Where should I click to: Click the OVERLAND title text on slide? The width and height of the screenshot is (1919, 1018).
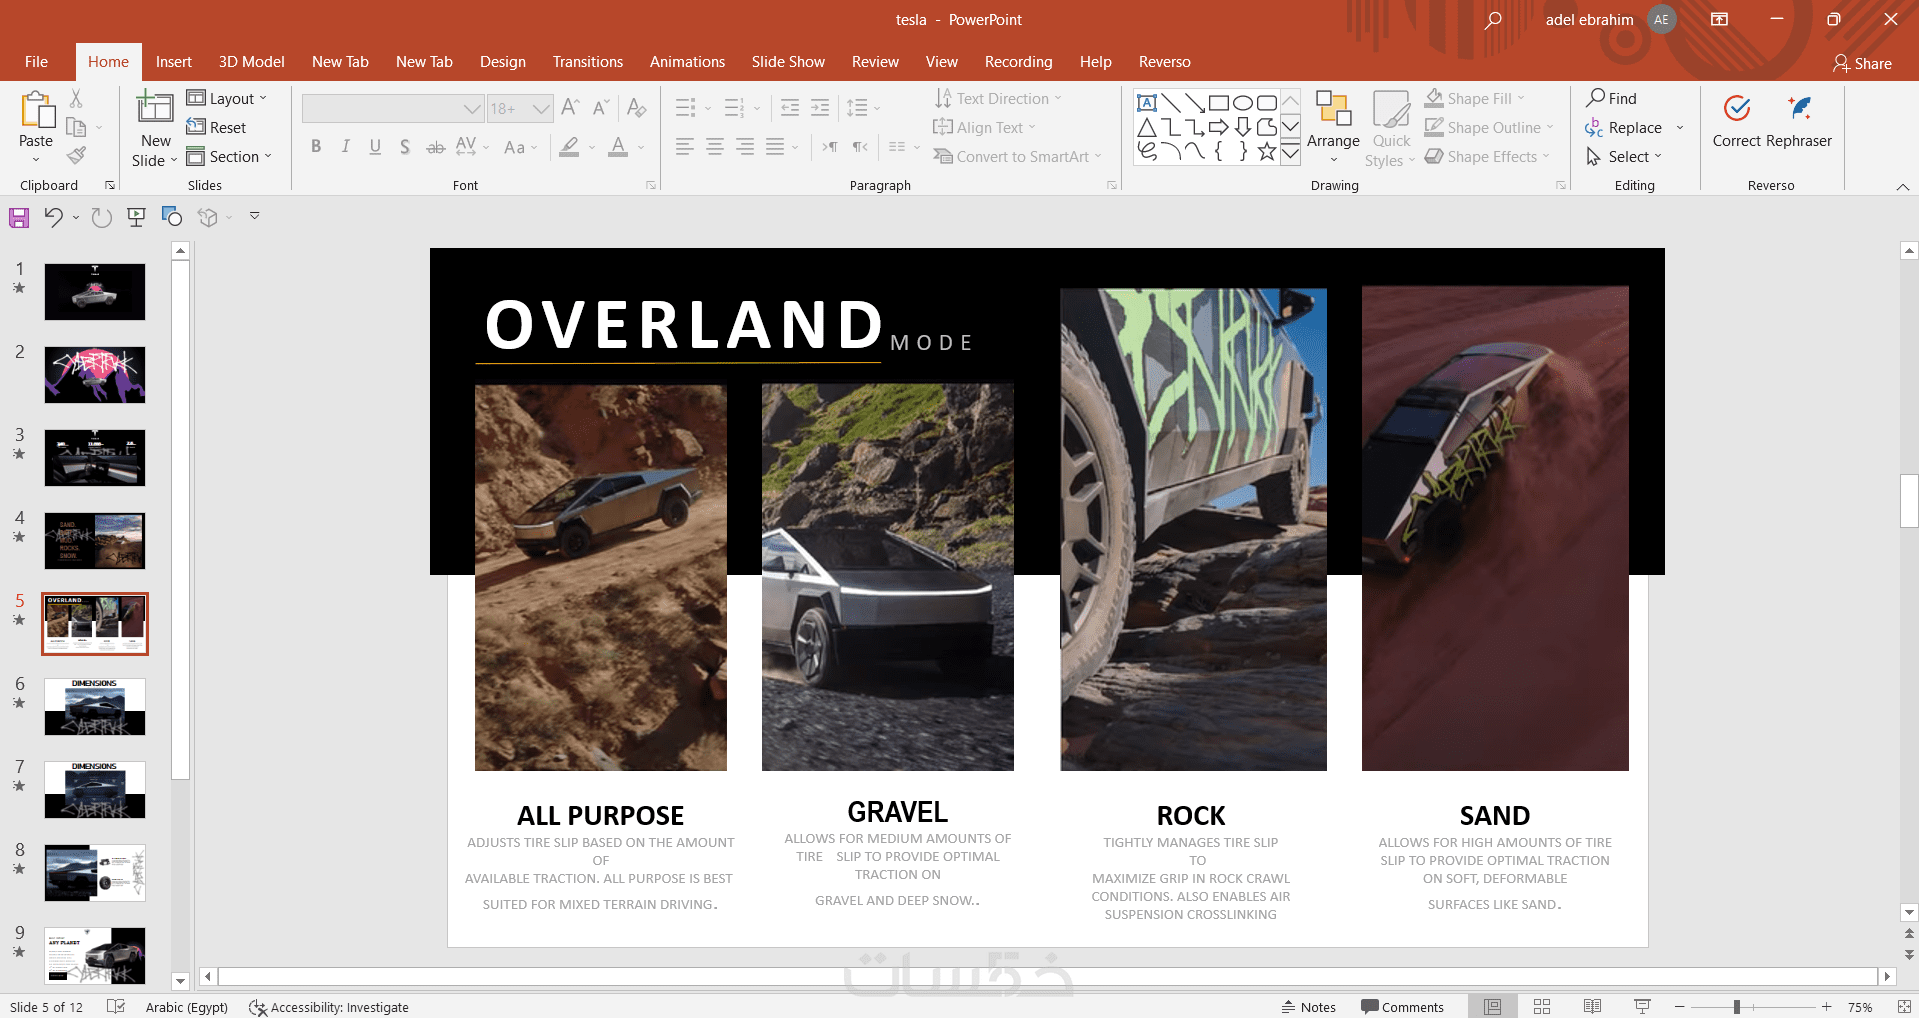click(684, 325)
